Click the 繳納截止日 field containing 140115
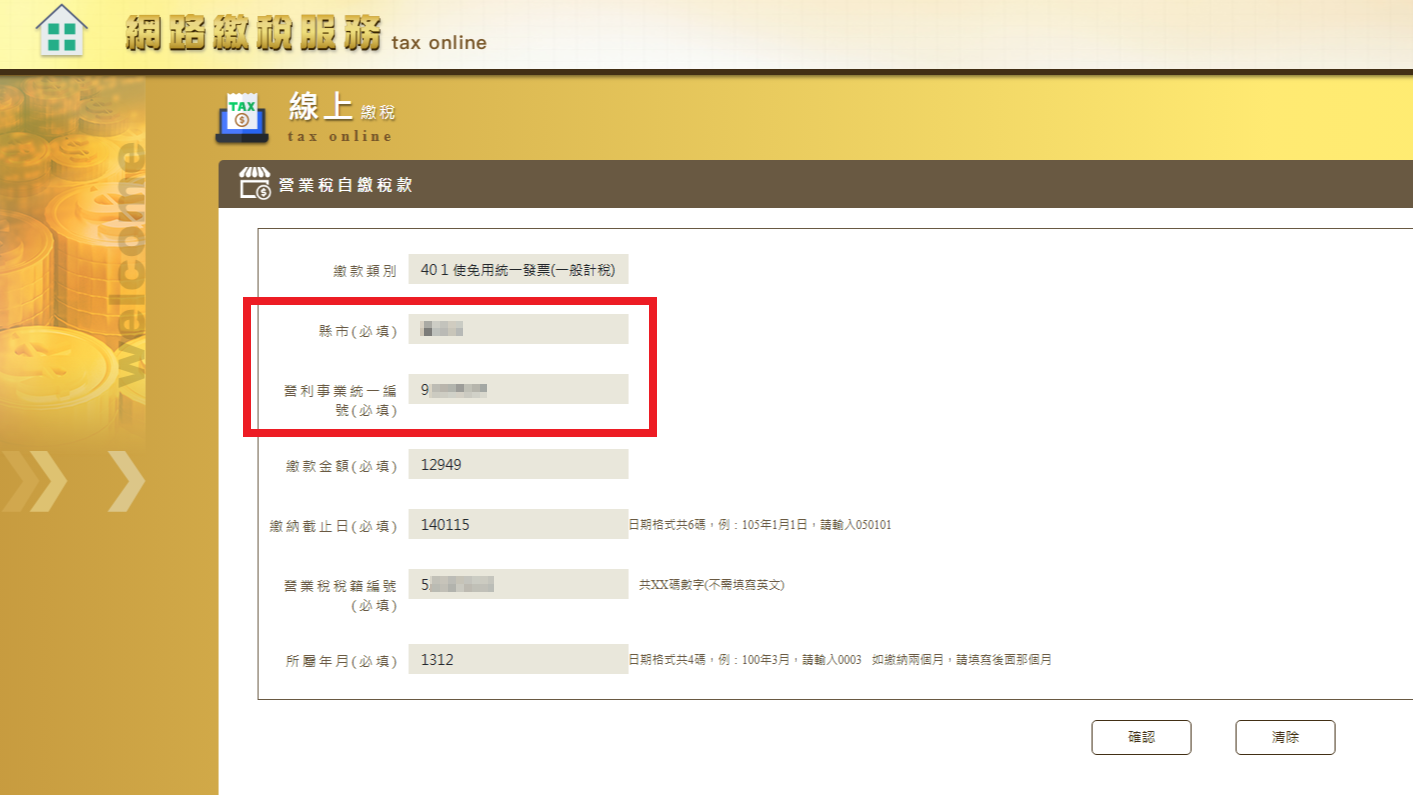Image resolution: width=1413 pixels, height=795 pixels. coord(518,524)
